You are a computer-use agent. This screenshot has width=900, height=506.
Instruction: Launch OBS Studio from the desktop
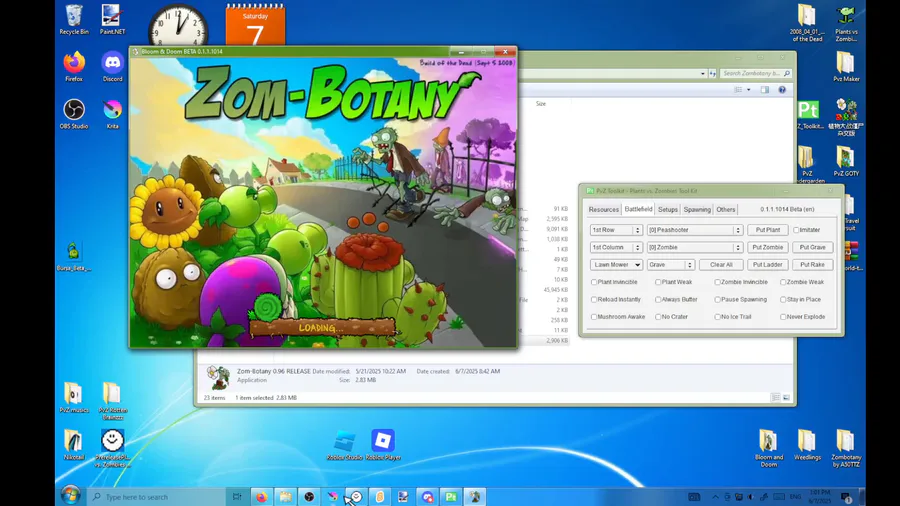[74, 114]
